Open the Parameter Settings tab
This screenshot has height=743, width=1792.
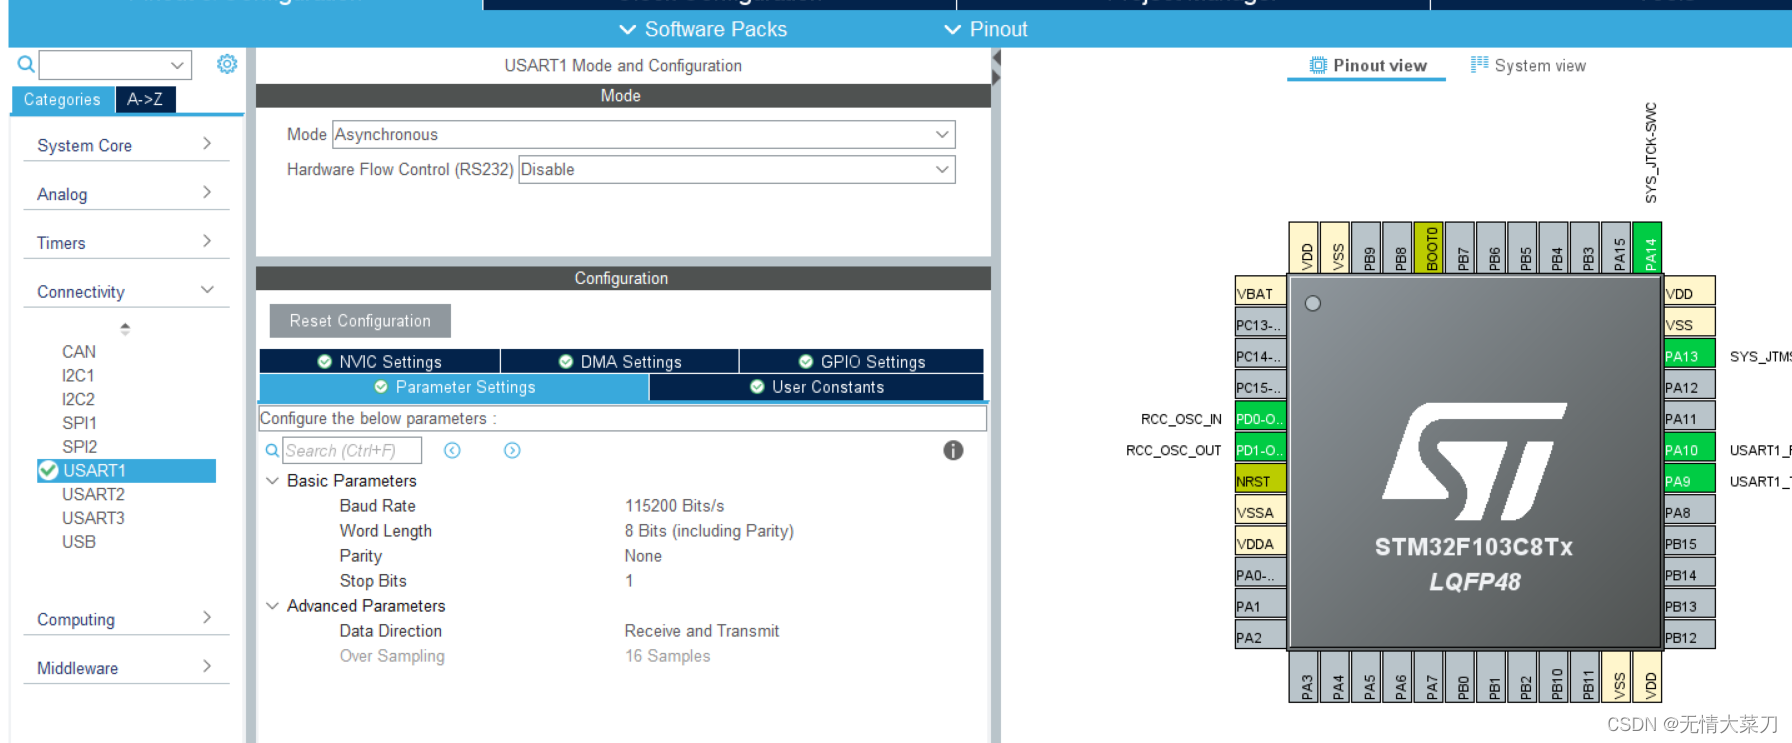coord(454,387)
